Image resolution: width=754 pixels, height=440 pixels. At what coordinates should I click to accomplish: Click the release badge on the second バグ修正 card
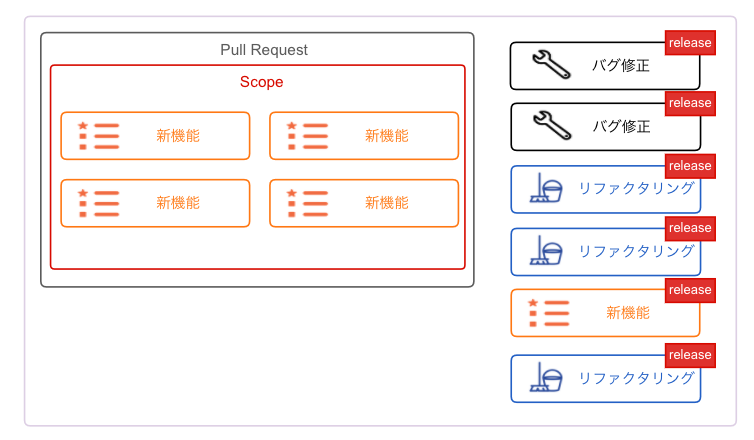click(690, 103)
